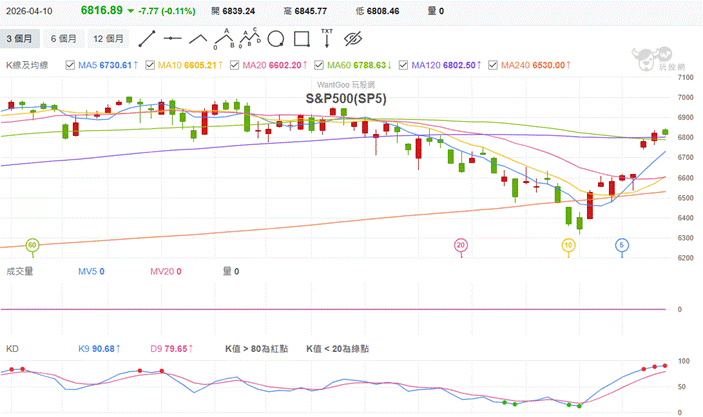Switch to the 12 個月 time range
Image resolution: width=703 pixels, height=417 pixels.
pos(108,39)
